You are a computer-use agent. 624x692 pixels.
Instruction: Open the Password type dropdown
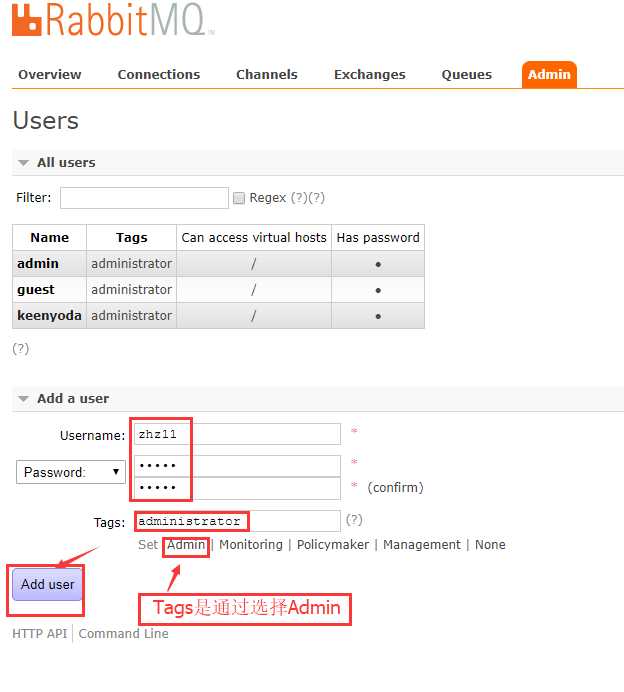click(x=71, y=472)
